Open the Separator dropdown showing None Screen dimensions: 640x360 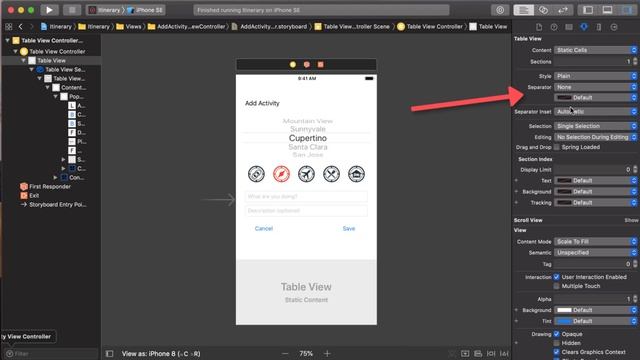click(x=595, y=87)
